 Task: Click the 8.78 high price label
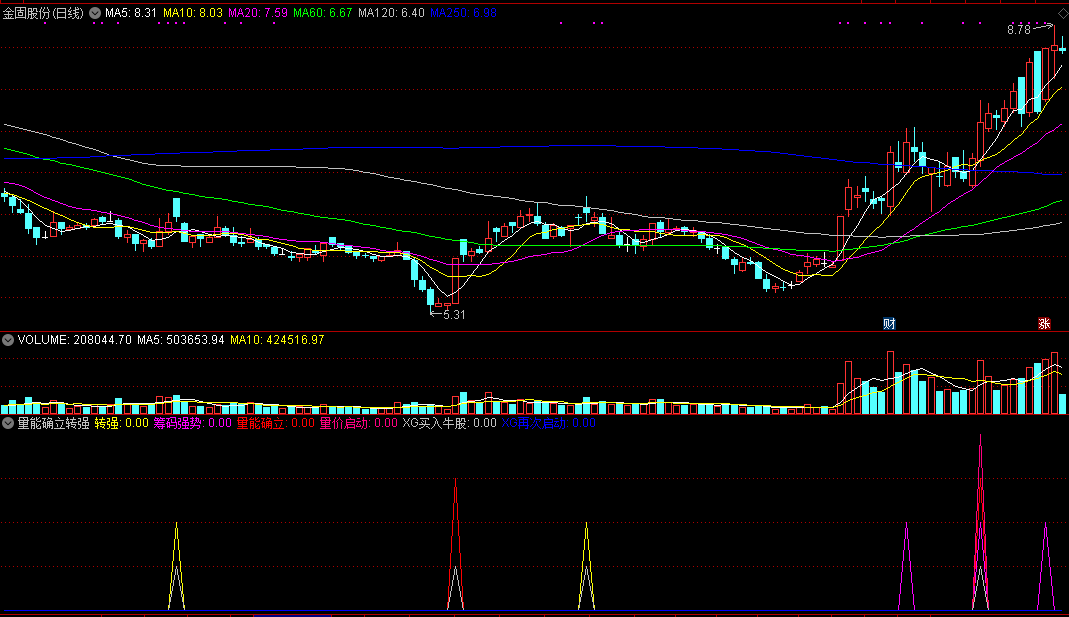[x=1019, y=29]
